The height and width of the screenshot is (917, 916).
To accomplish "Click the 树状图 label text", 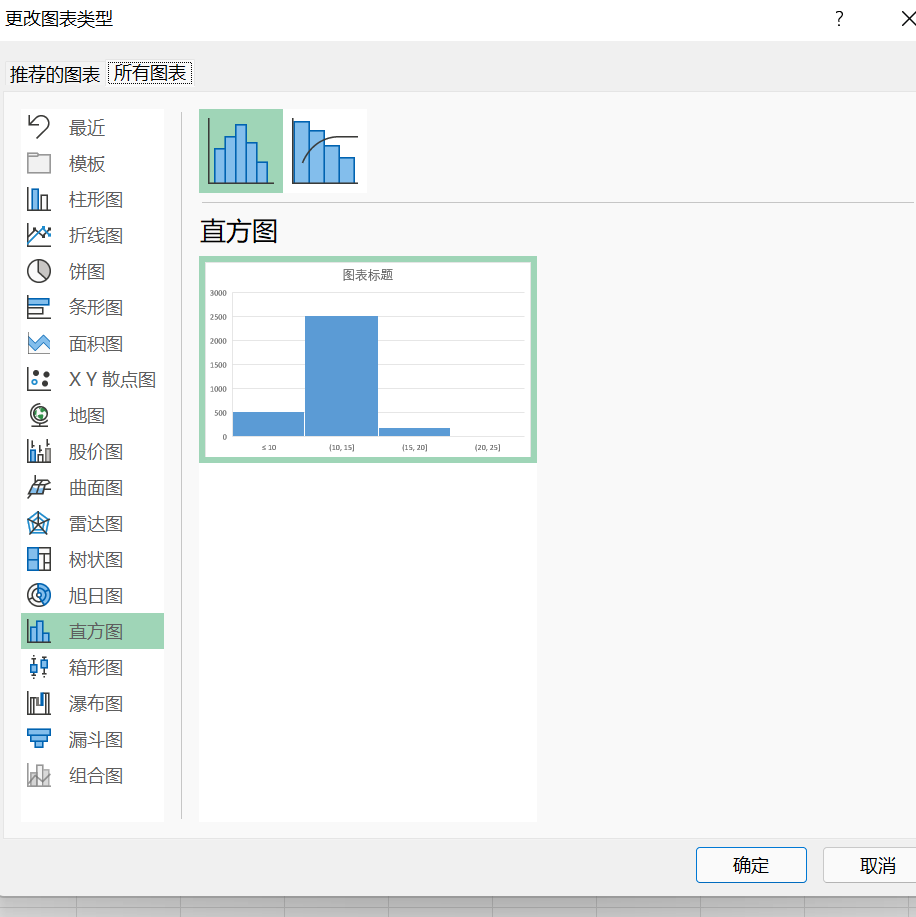I will (x=96, y=560).
